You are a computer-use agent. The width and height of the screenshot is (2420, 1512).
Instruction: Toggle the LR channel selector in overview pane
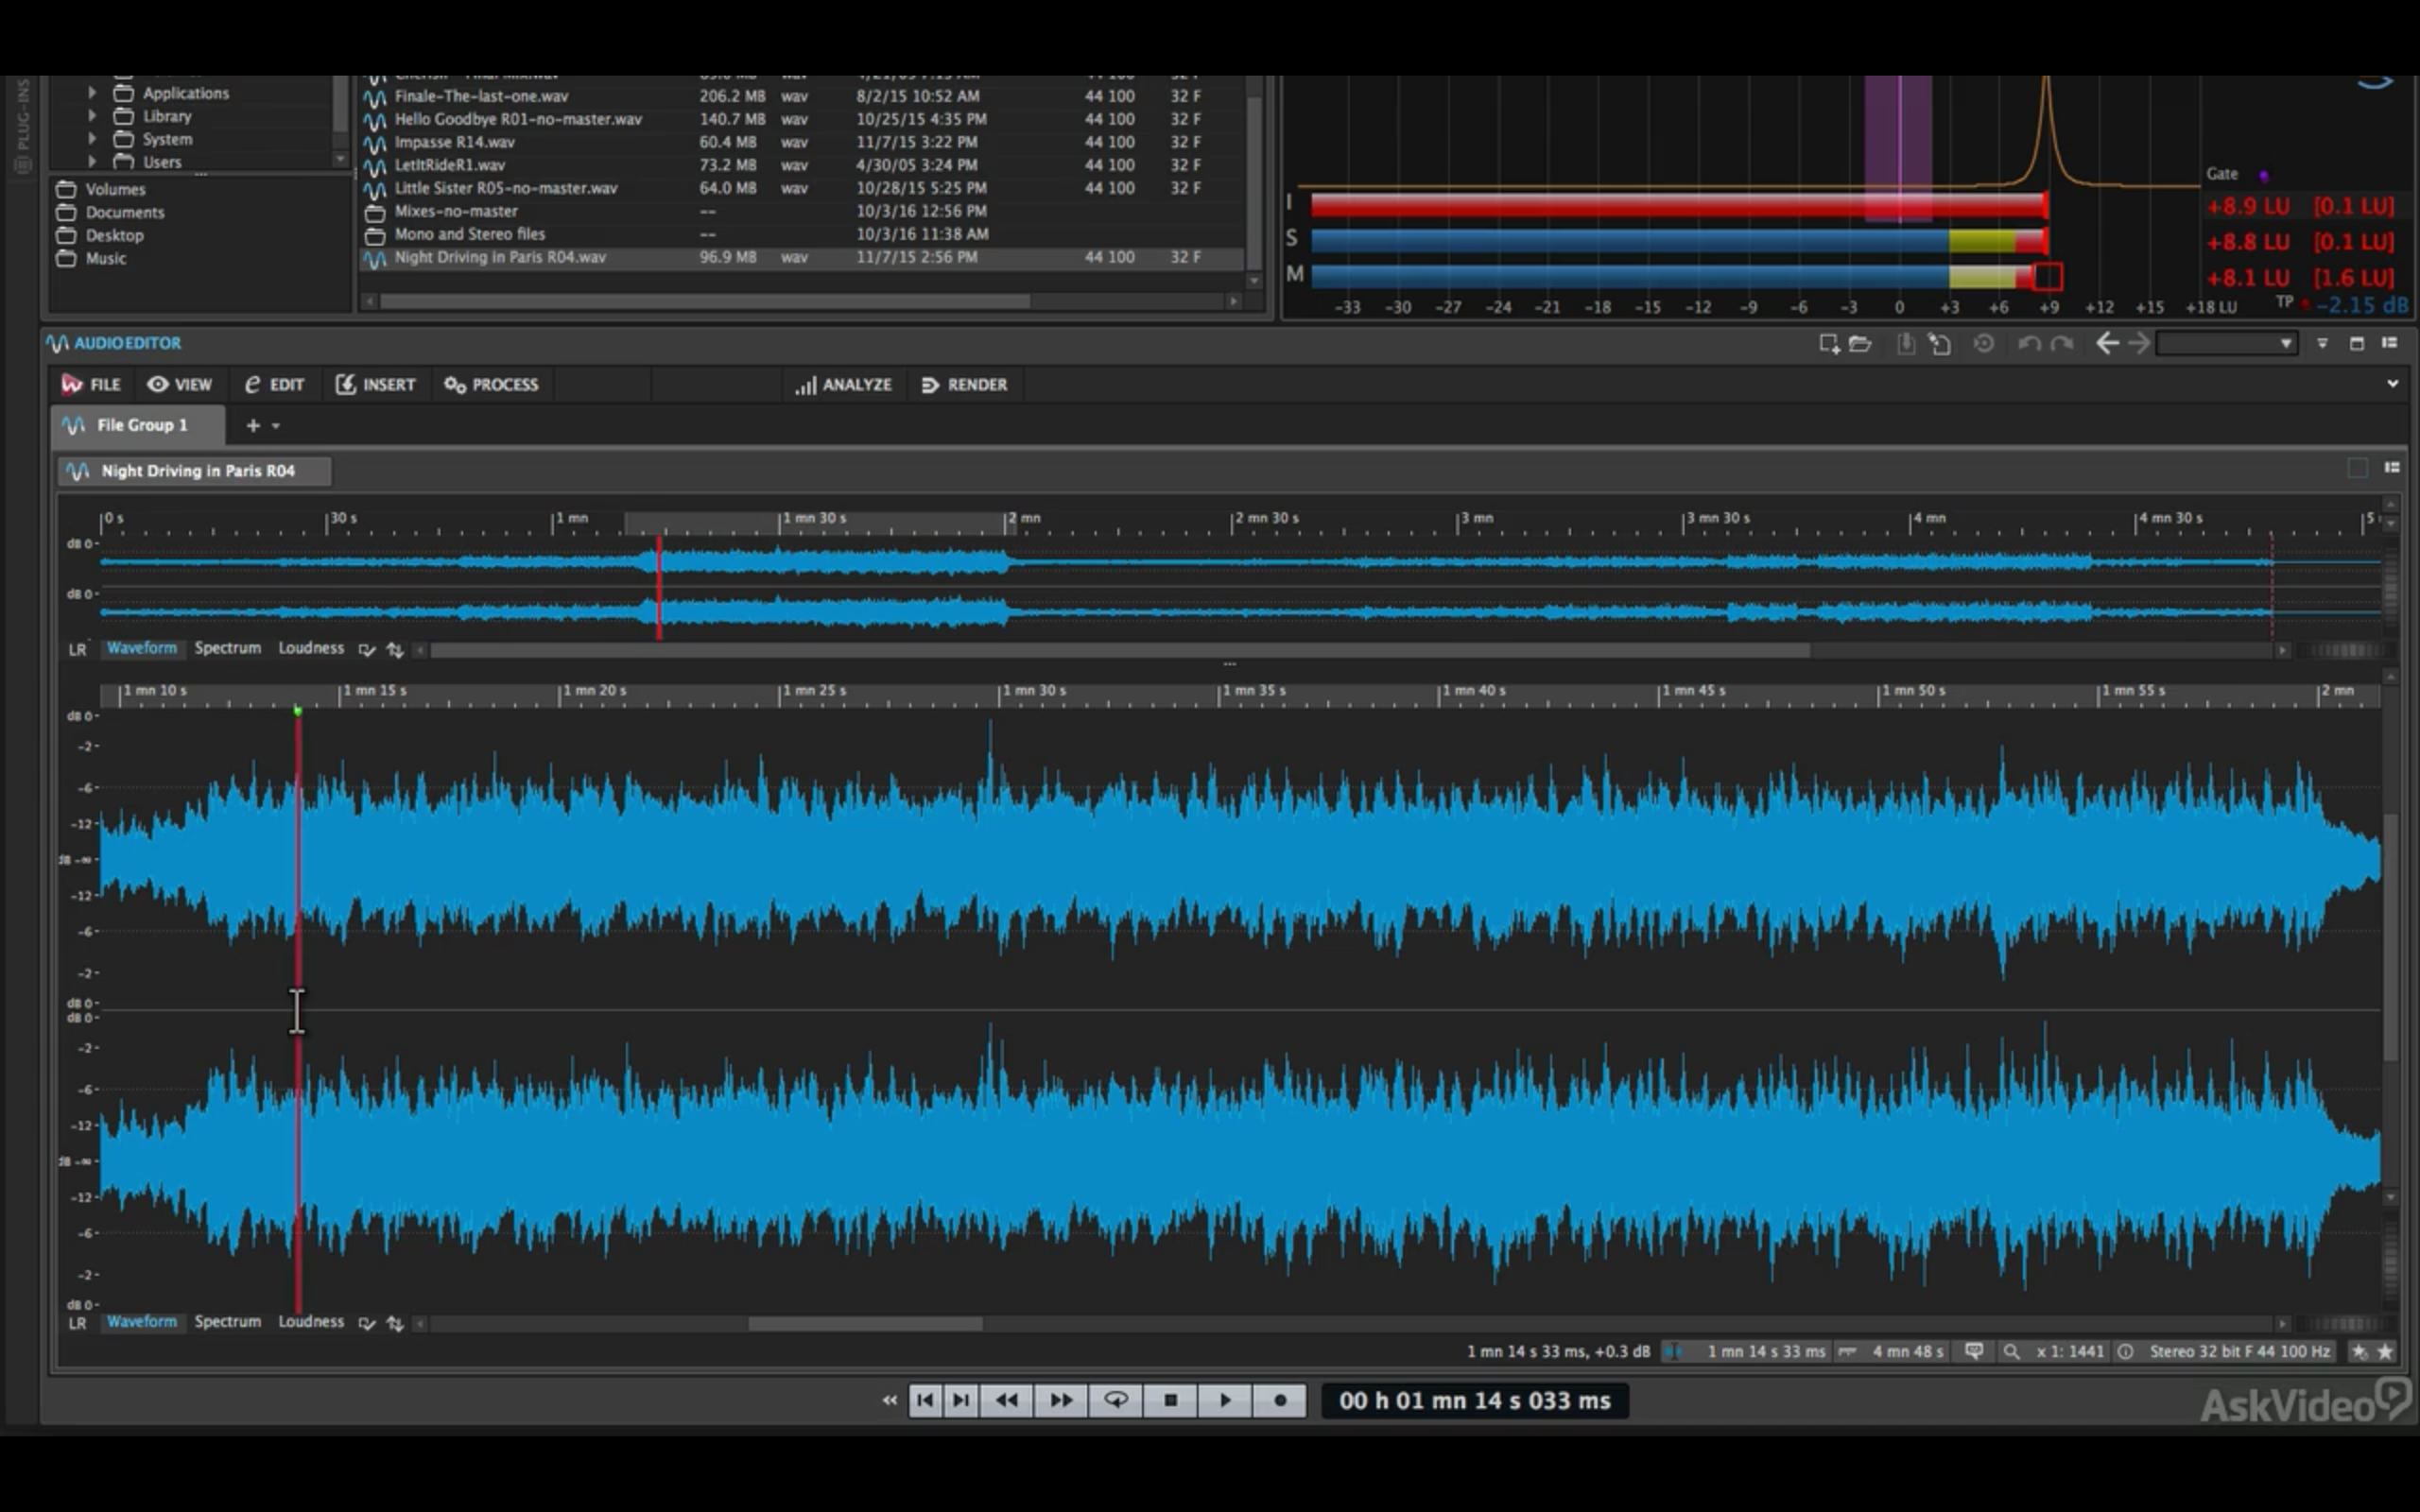77,649
